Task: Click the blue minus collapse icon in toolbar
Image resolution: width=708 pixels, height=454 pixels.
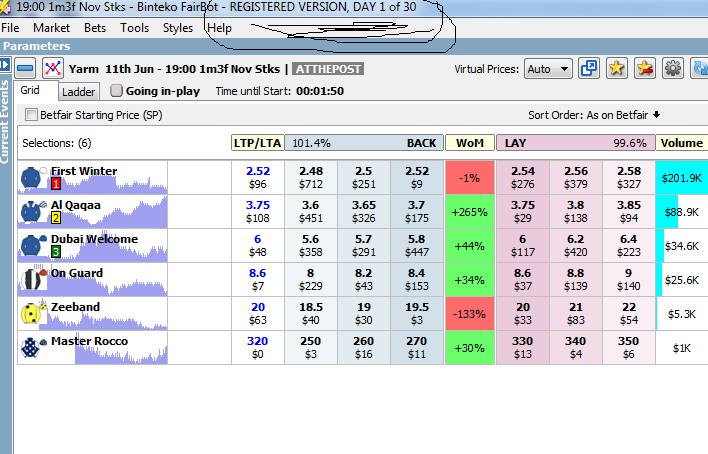Action: (25, 69)
